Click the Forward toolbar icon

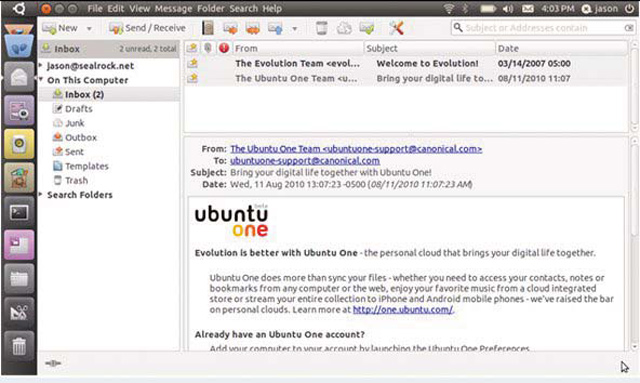coord(275,28)
